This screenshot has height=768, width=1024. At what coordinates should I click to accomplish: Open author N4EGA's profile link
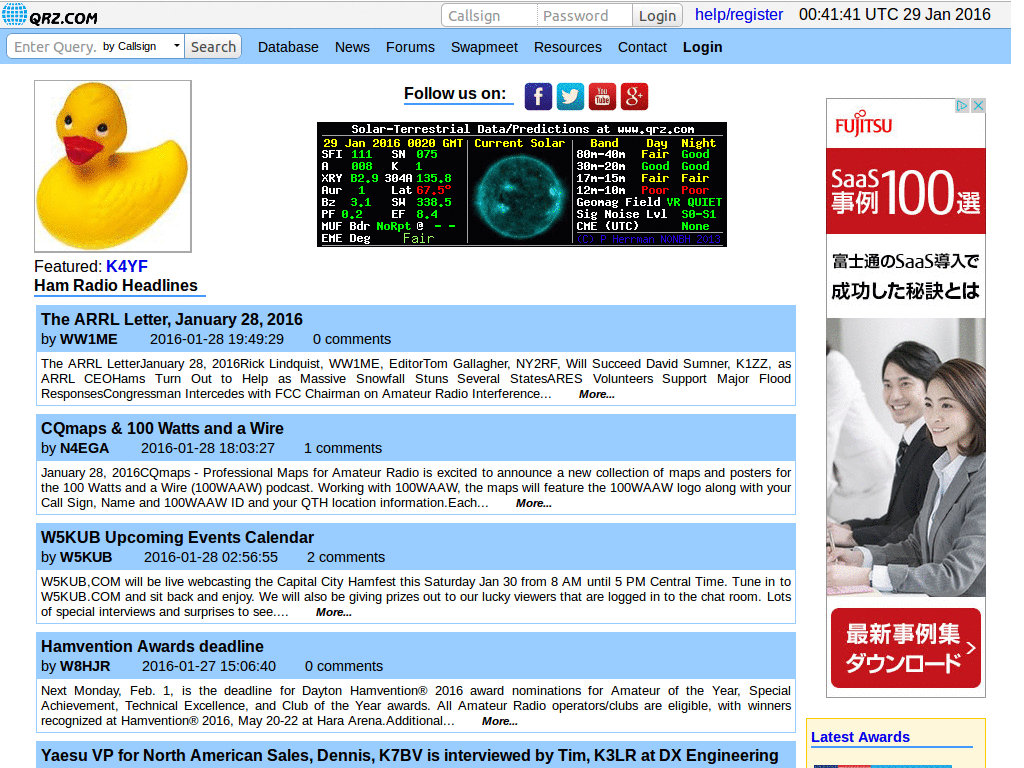pos(84,449)
